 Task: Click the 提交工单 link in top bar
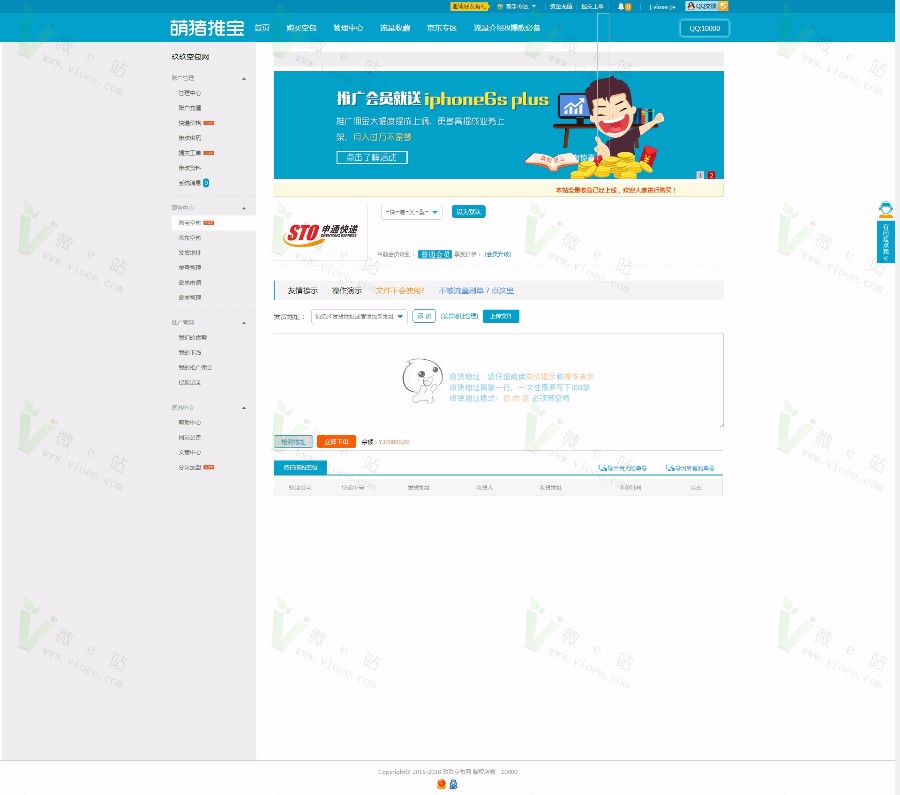point(592,6)
